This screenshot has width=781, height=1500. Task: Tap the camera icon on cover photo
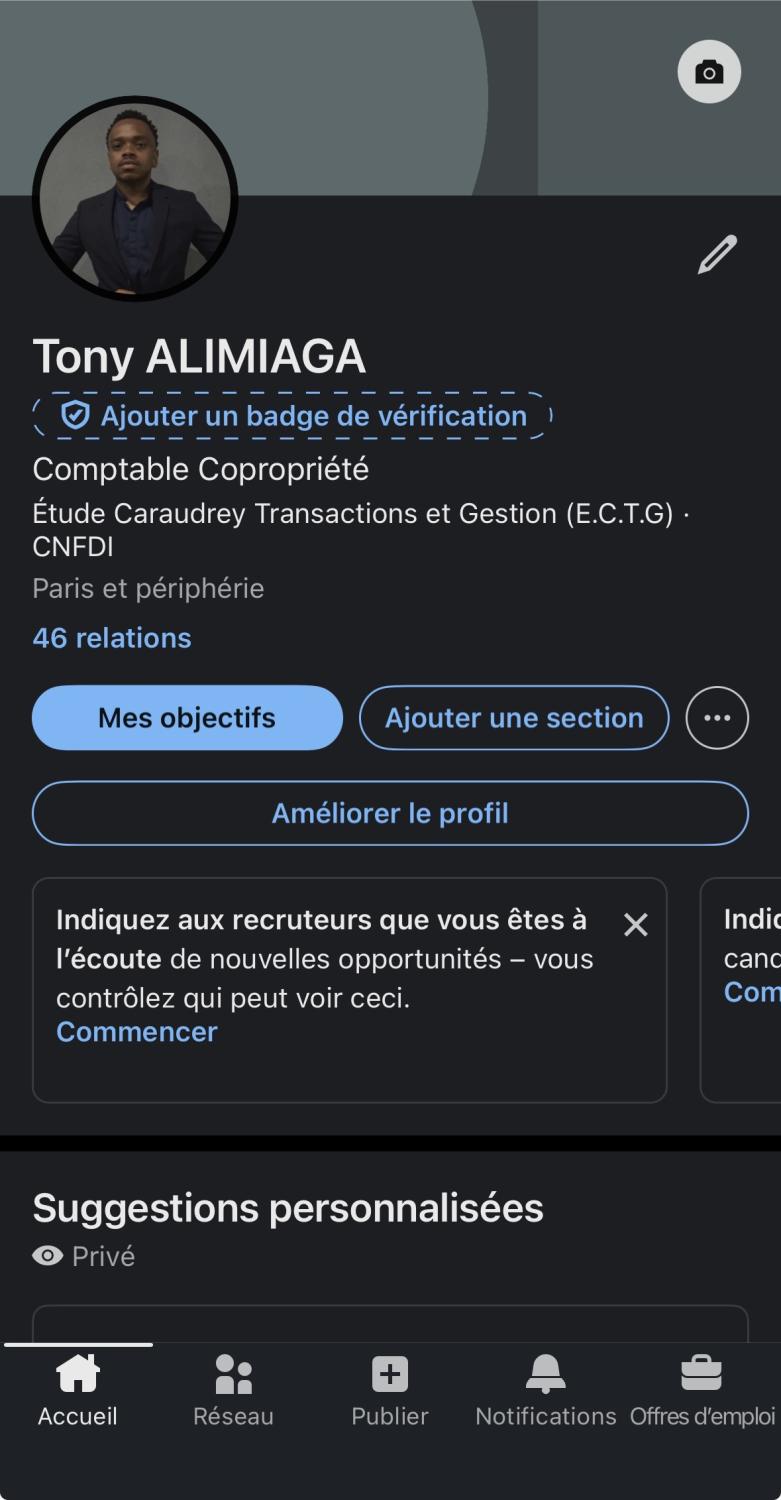(709, 72)
